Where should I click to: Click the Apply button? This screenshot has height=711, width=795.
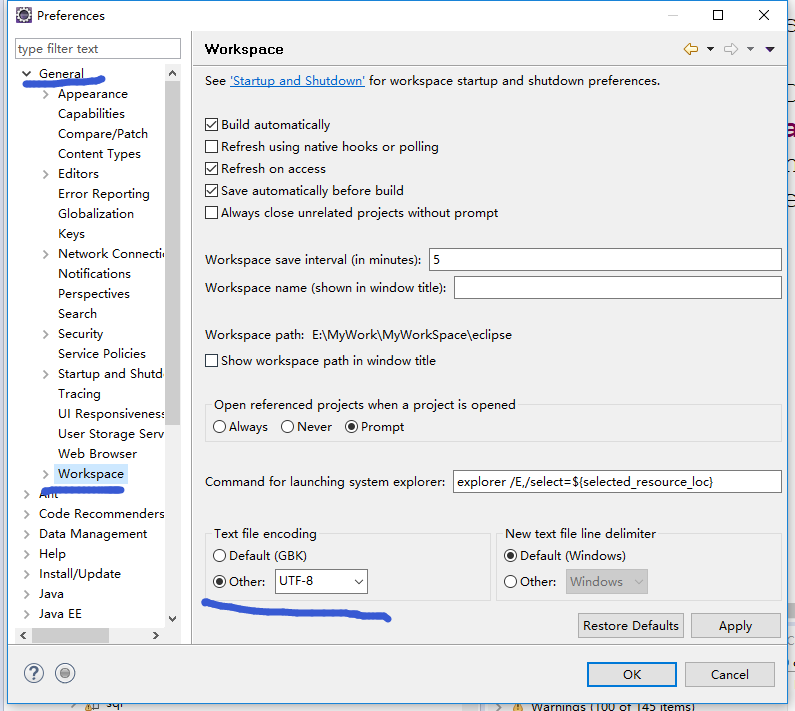(735, 625)
